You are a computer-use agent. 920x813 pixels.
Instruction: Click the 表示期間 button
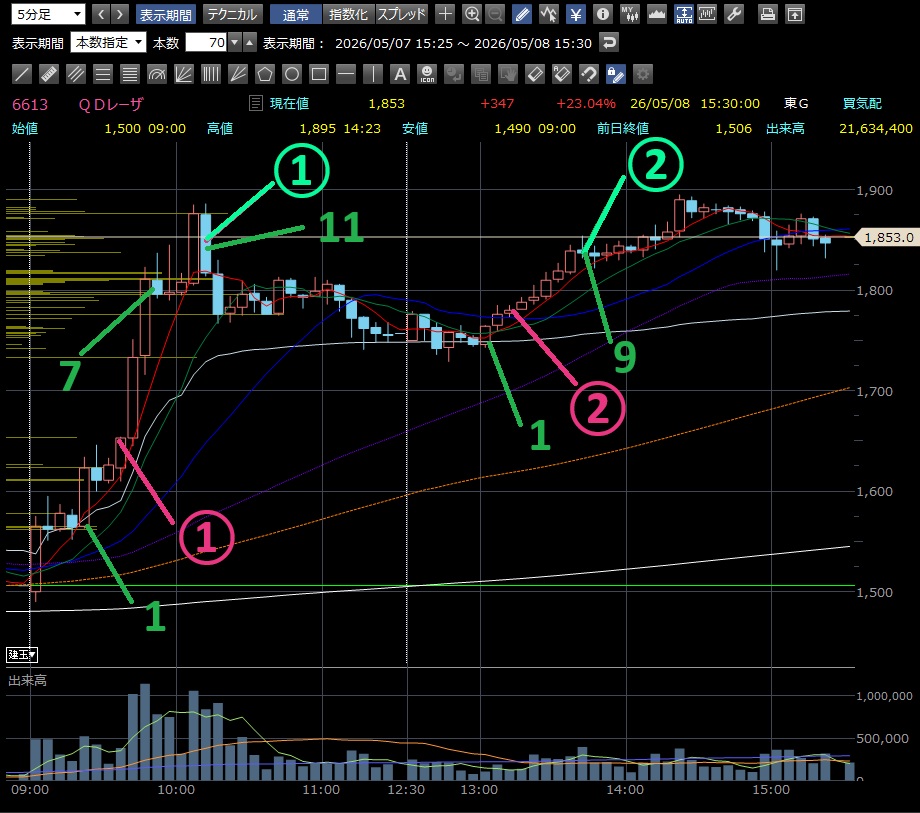(x=166, y=14)
